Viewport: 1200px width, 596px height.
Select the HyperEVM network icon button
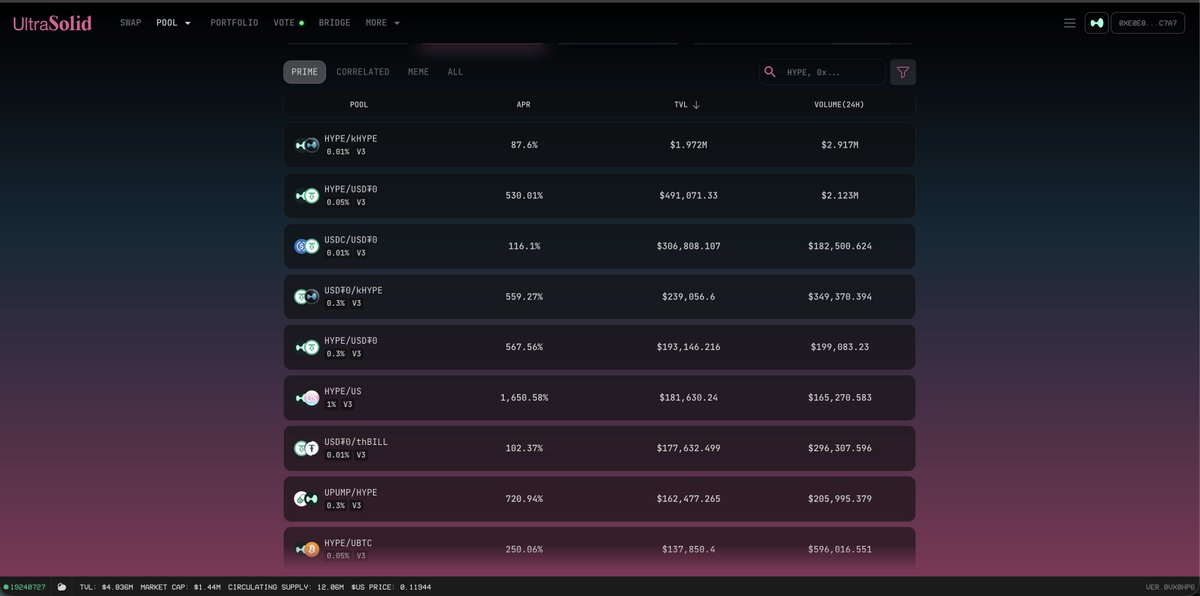(1097, 23)
